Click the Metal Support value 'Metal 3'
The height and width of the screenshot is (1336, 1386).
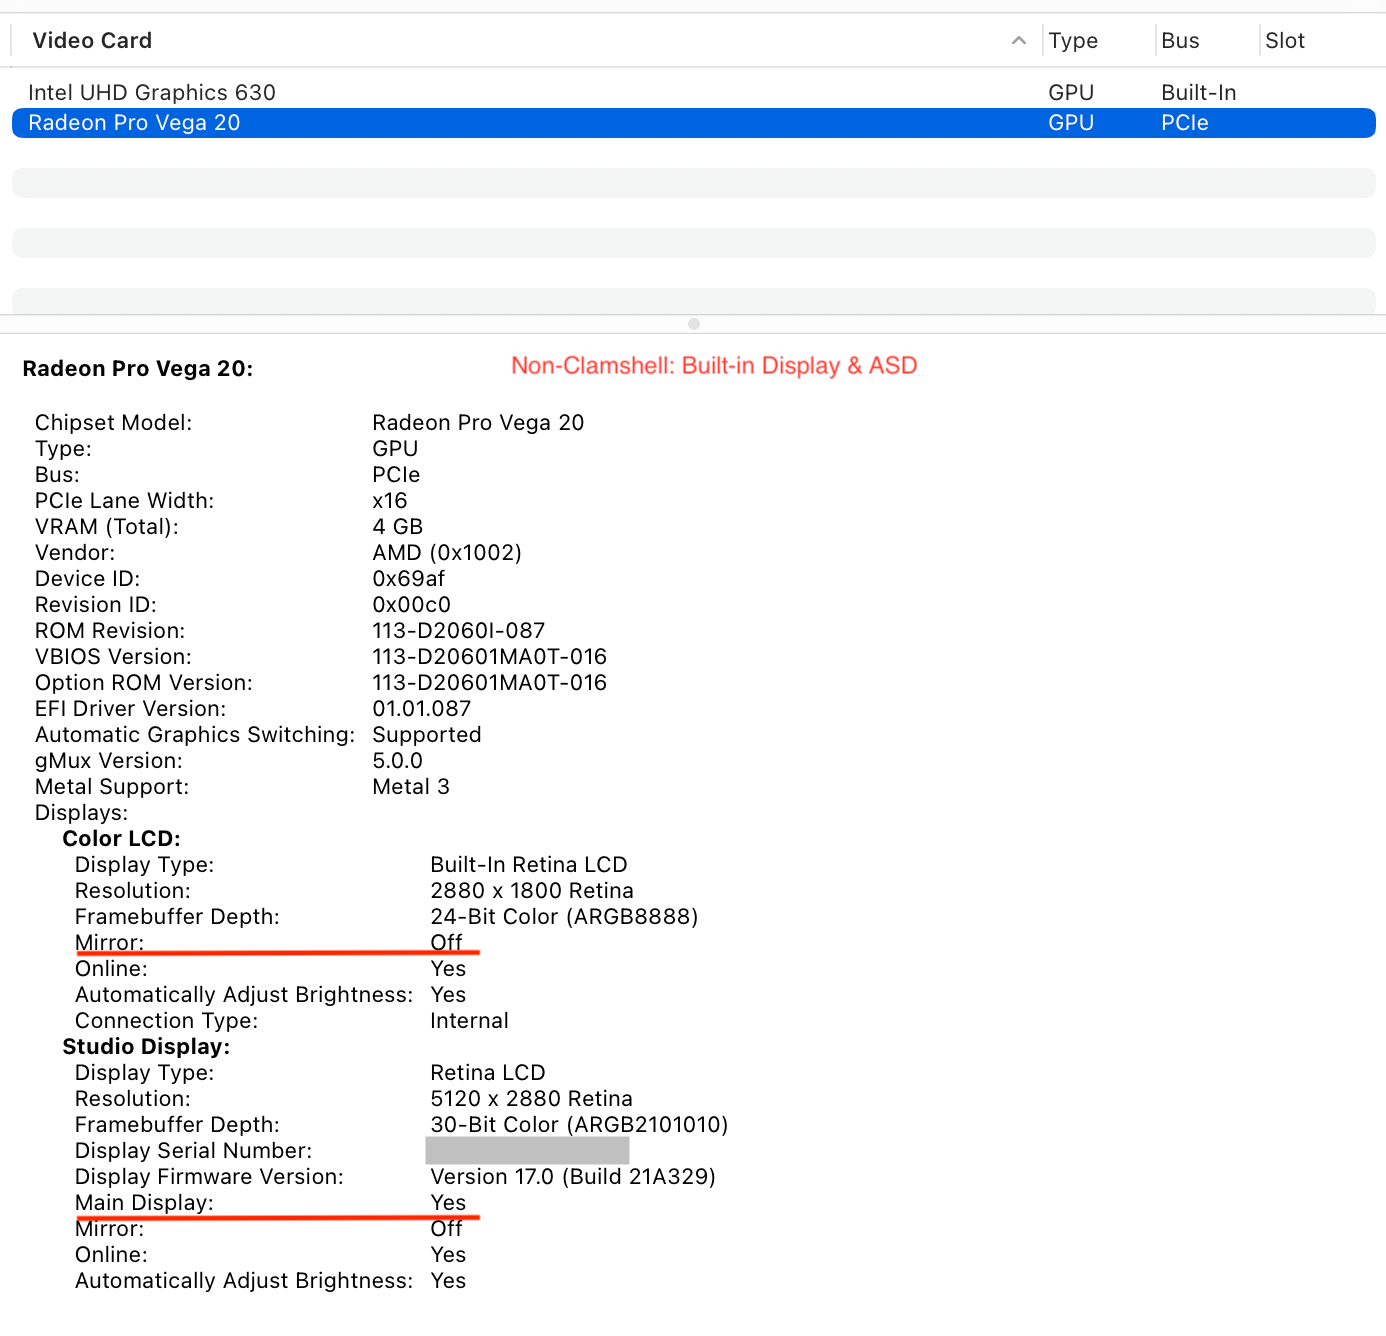pyautogui.click(x=411, y=787)
